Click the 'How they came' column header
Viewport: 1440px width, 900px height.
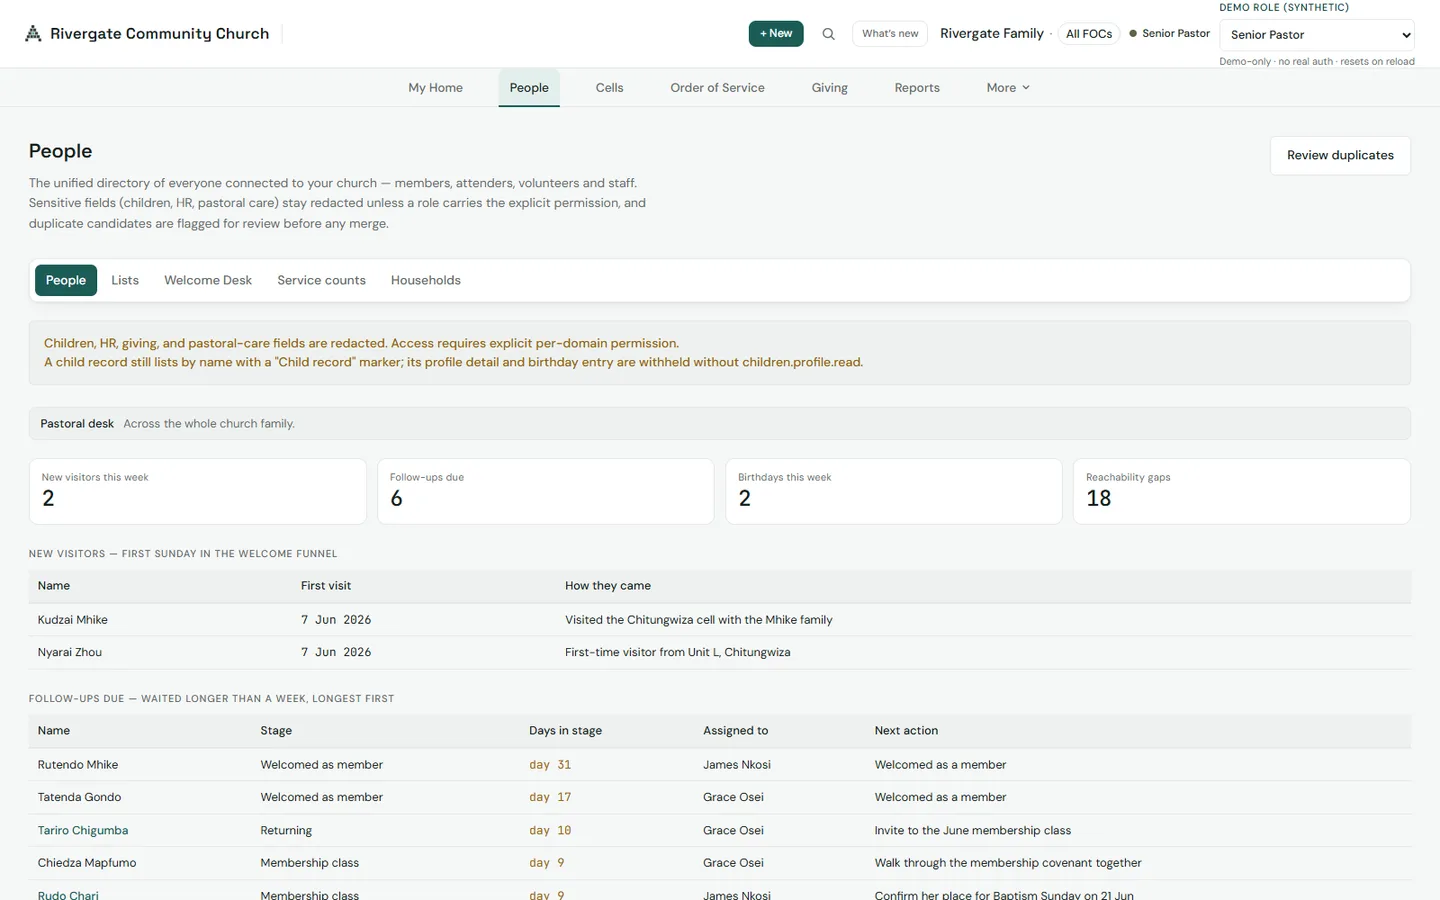click(x=608, y=586)
